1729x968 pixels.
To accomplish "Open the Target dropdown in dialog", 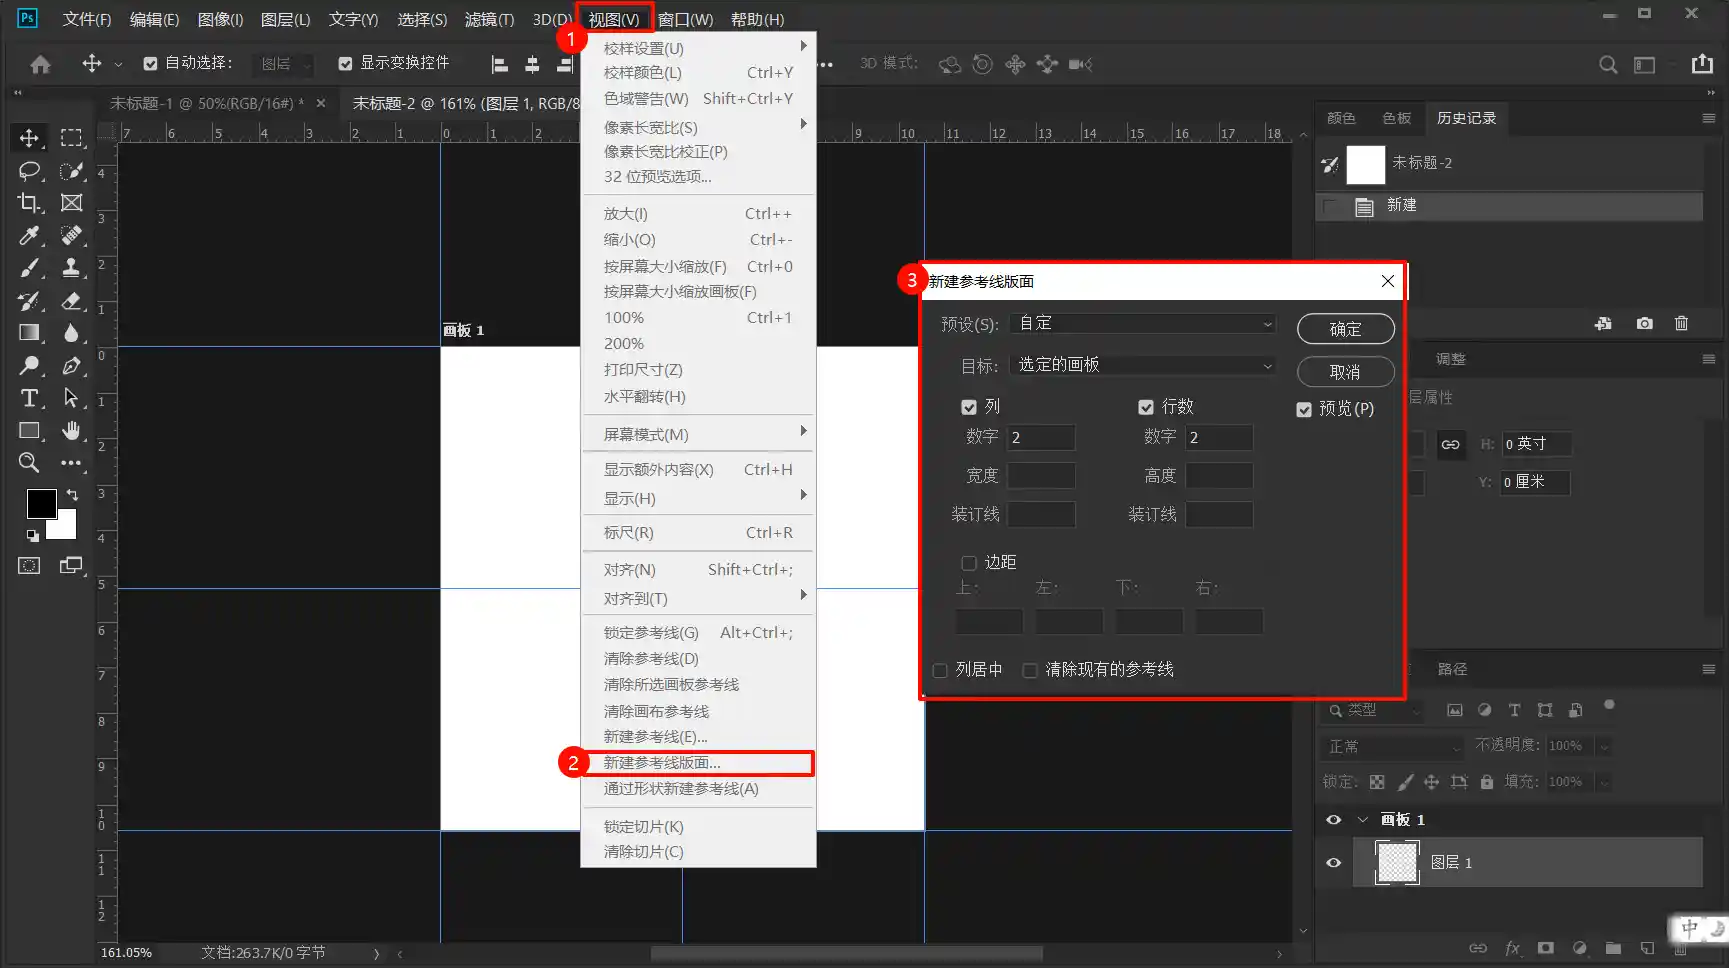I will (1143, 366).
